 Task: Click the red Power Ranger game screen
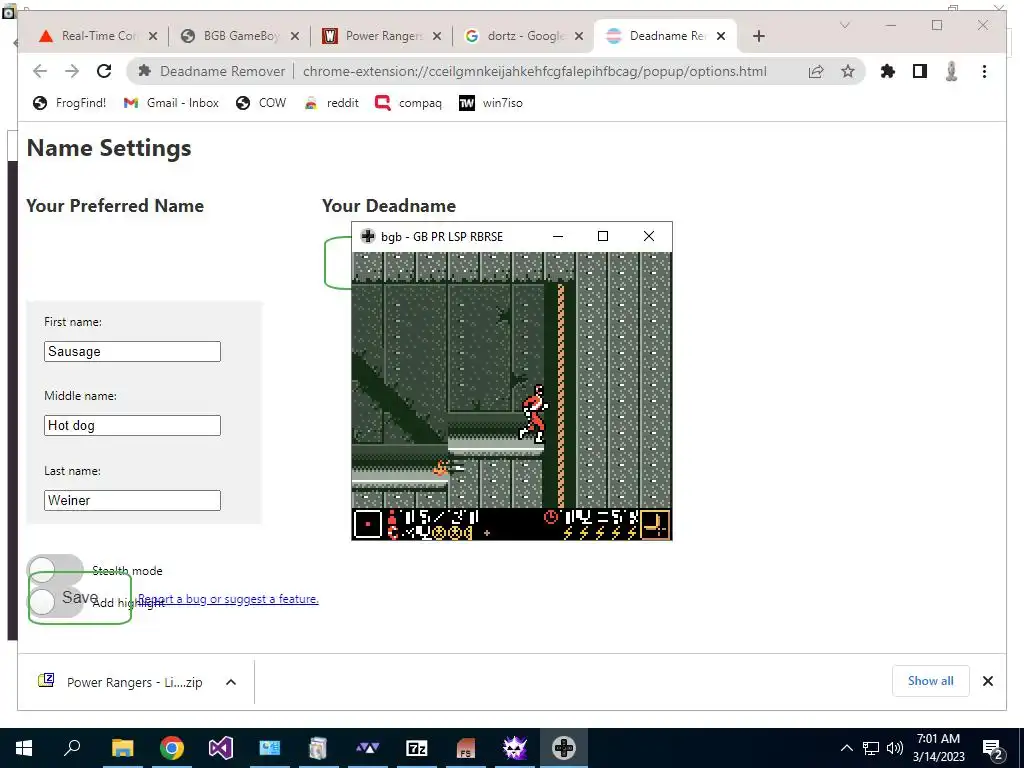point(512,396)
